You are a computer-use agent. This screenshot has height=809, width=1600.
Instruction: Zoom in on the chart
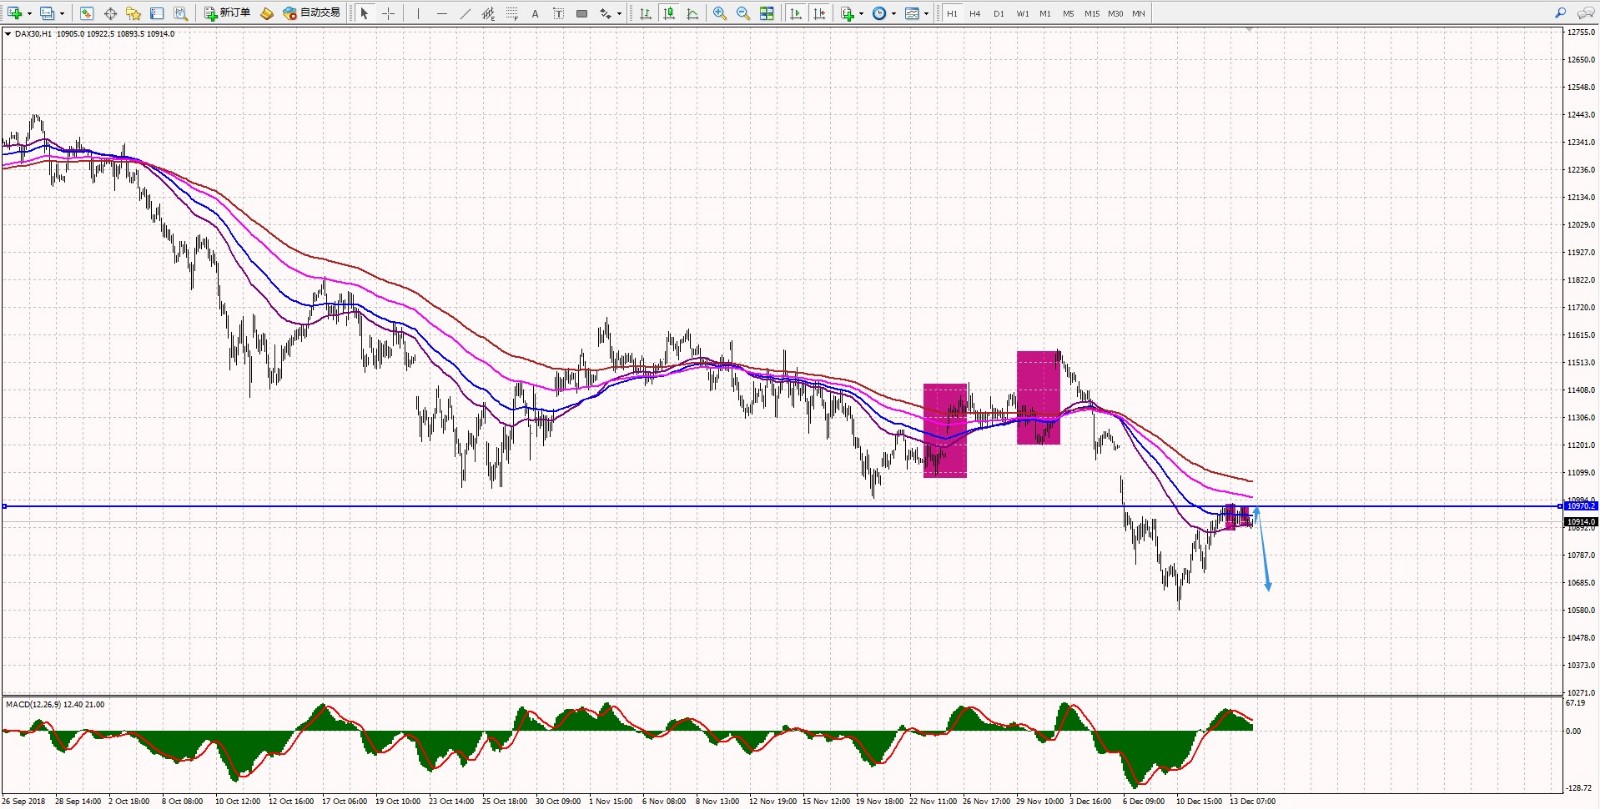(x=719, y=13)
